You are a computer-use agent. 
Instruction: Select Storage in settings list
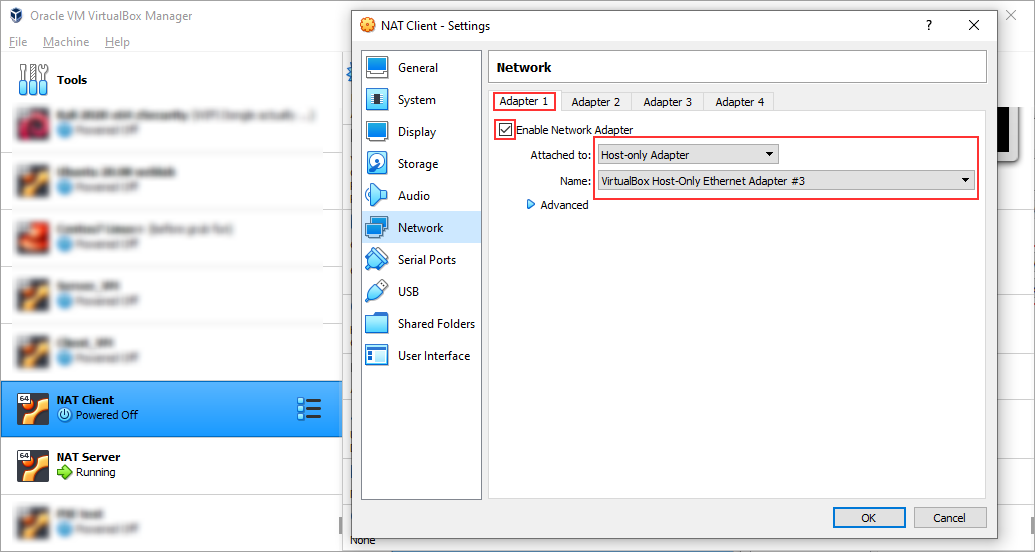point(418,164)
